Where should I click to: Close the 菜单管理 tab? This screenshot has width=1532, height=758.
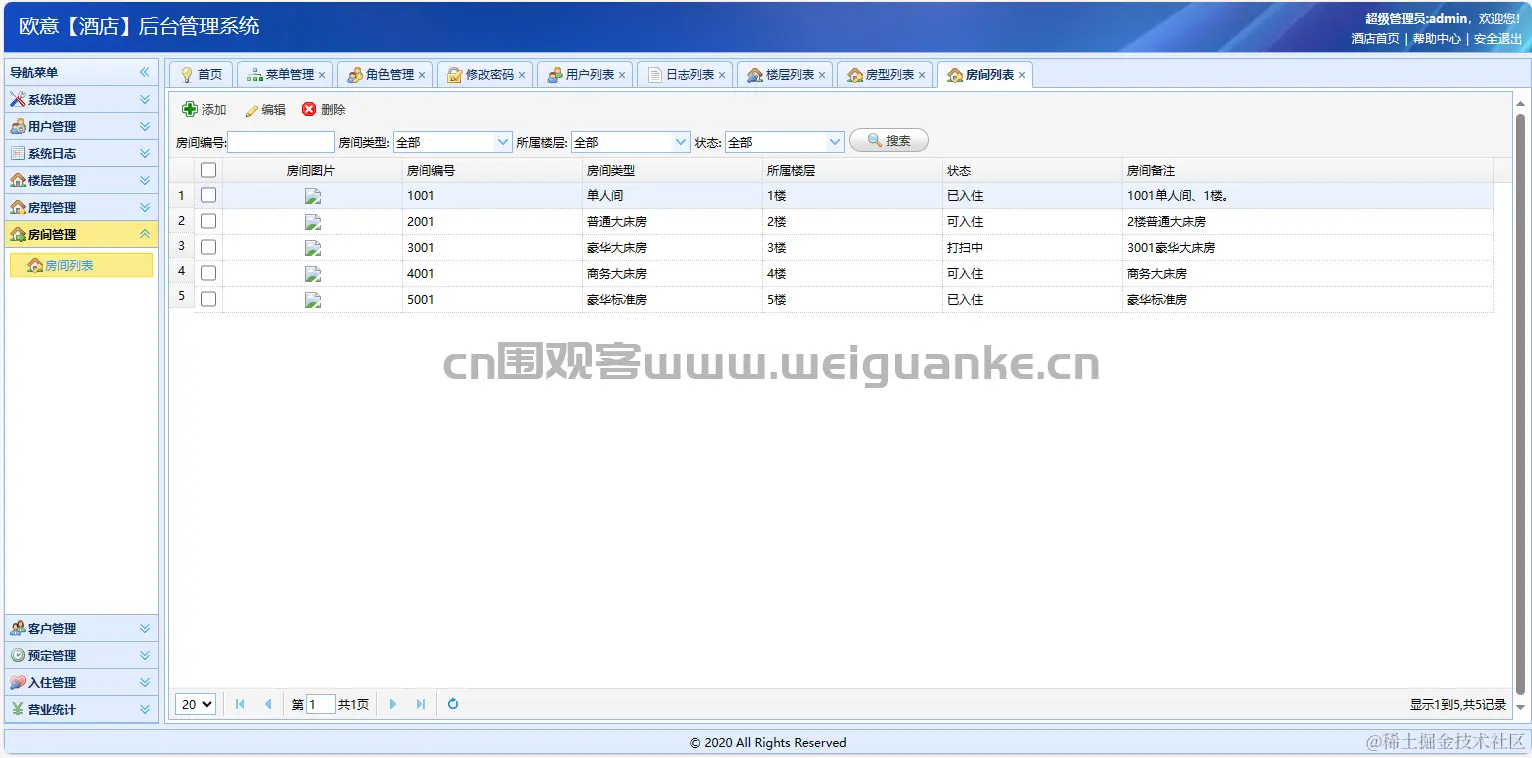tap(322, 75)
